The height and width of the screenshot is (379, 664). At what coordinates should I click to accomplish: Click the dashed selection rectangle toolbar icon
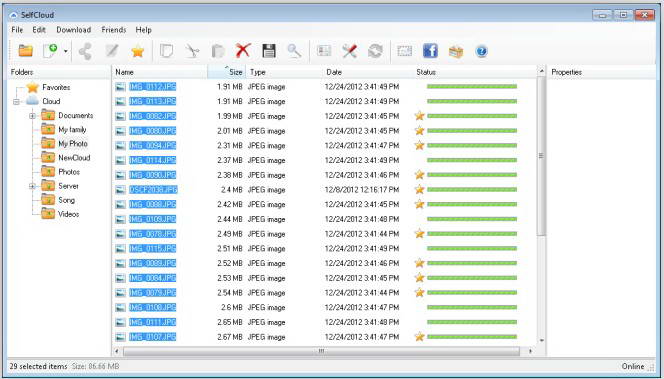click(x=405, y=51)
